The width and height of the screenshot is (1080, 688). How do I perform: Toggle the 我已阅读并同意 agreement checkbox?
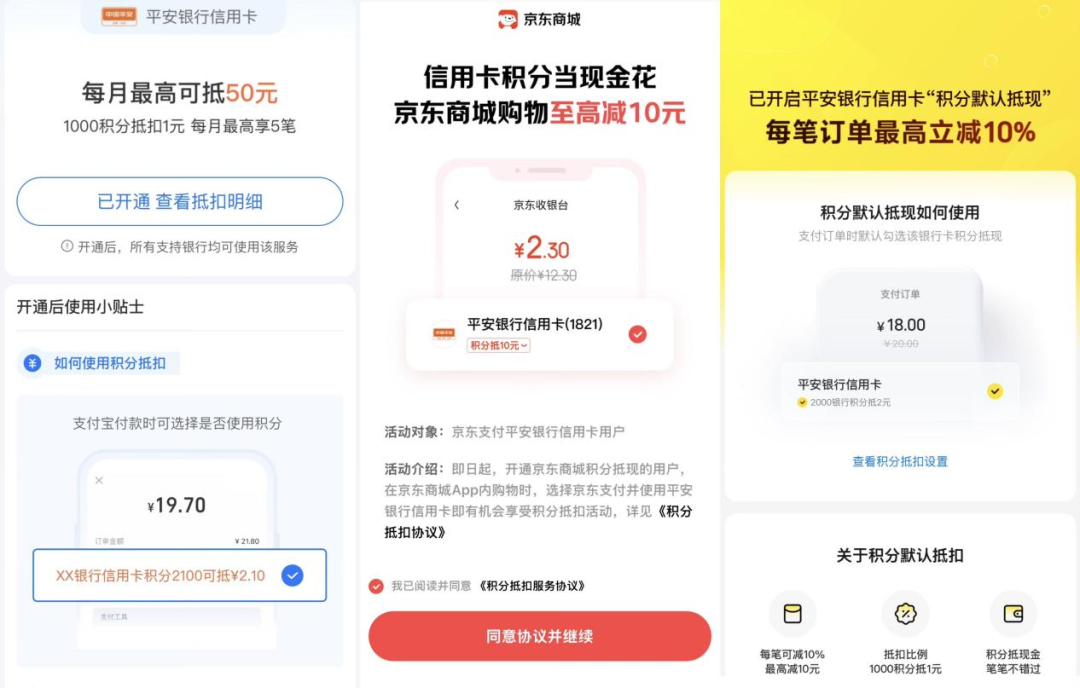tap(376, 586)
